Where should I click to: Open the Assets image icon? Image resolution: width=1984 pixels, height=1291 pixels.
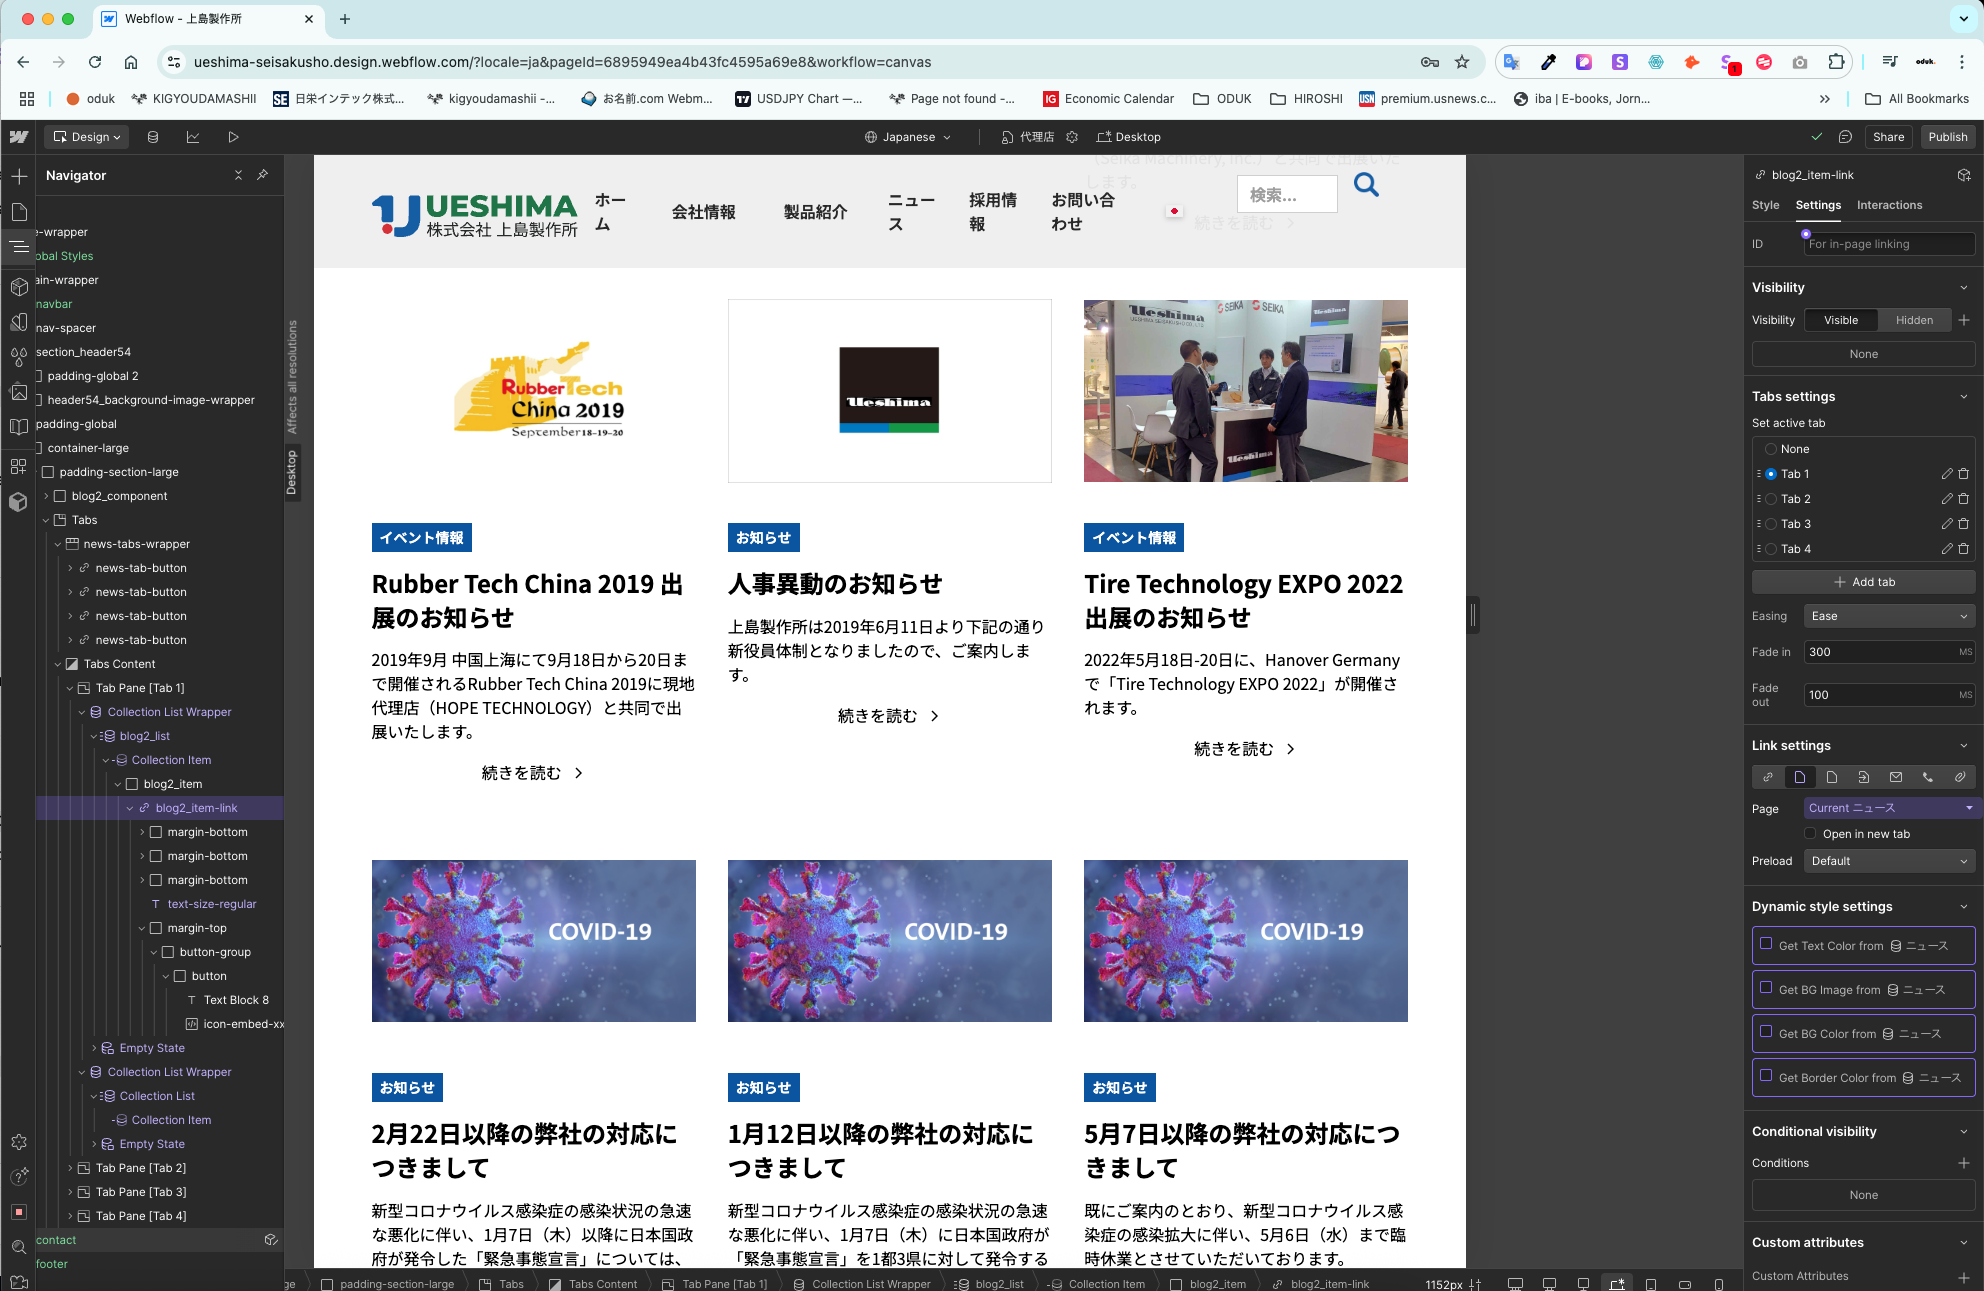pyautogui.click(x=19, y=392)
